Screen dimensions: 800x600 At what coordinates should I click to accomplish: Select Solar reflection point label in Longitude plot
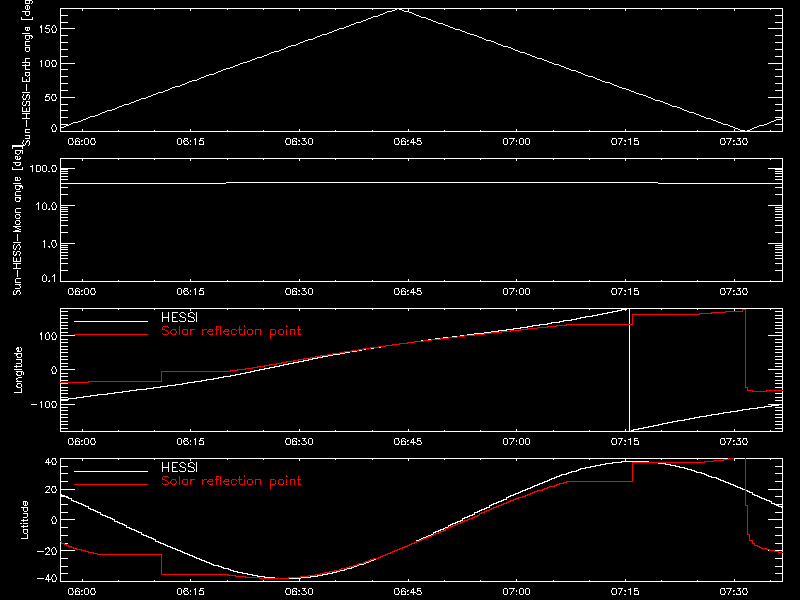point(231,331)
